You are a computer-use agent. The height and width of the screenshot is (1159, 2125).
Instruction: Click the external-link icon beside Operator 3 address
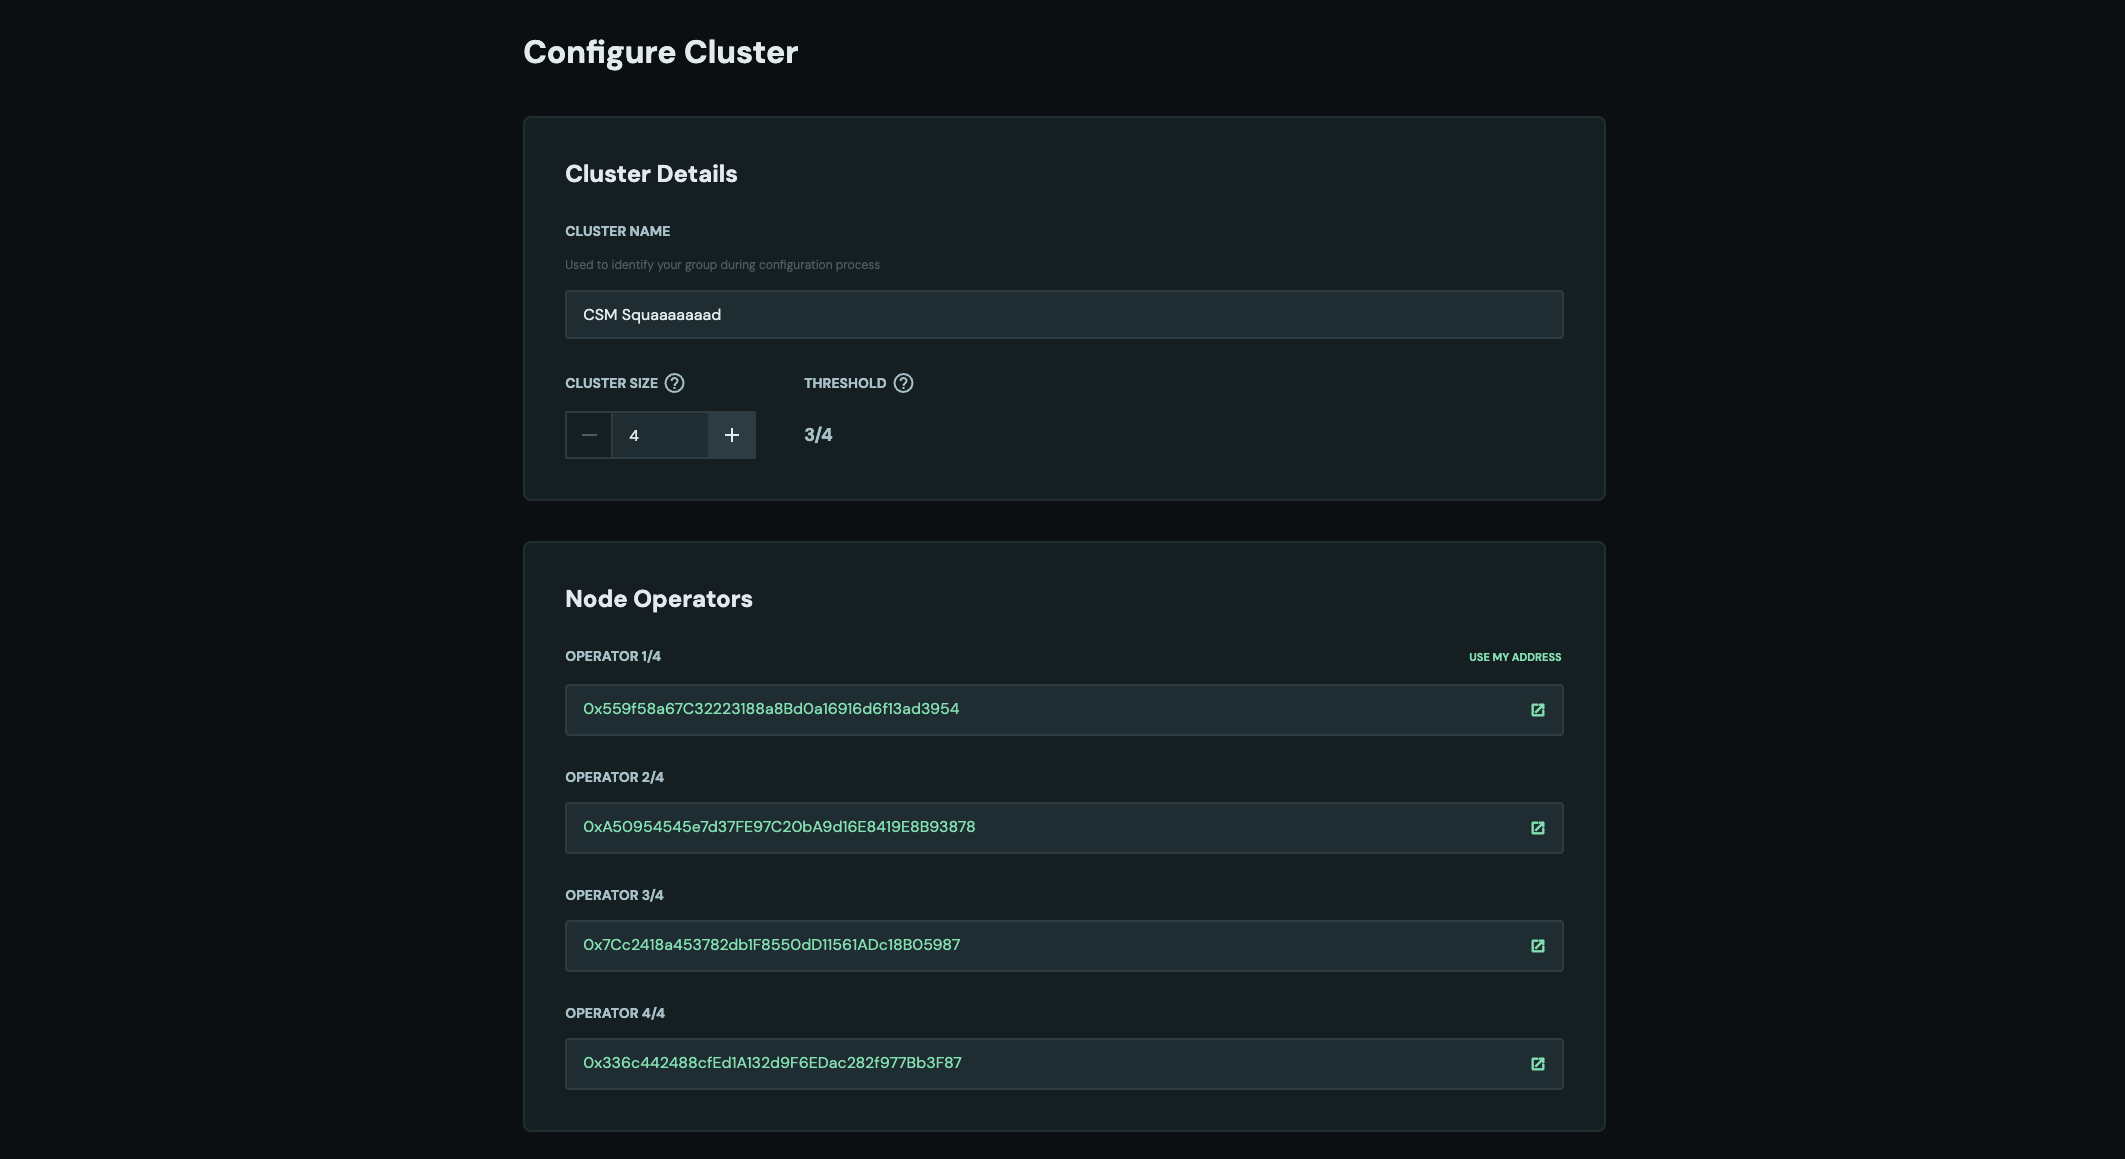[1538, 945]
